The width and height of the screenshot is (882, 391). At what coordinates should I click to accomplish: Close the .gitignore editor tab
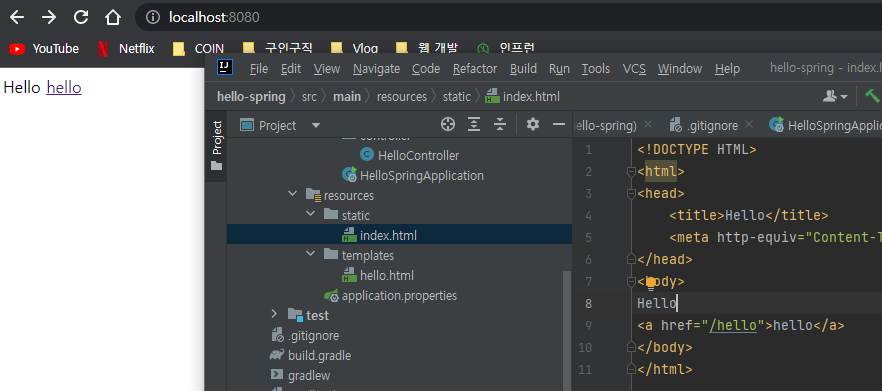click(x=749, y=125)
